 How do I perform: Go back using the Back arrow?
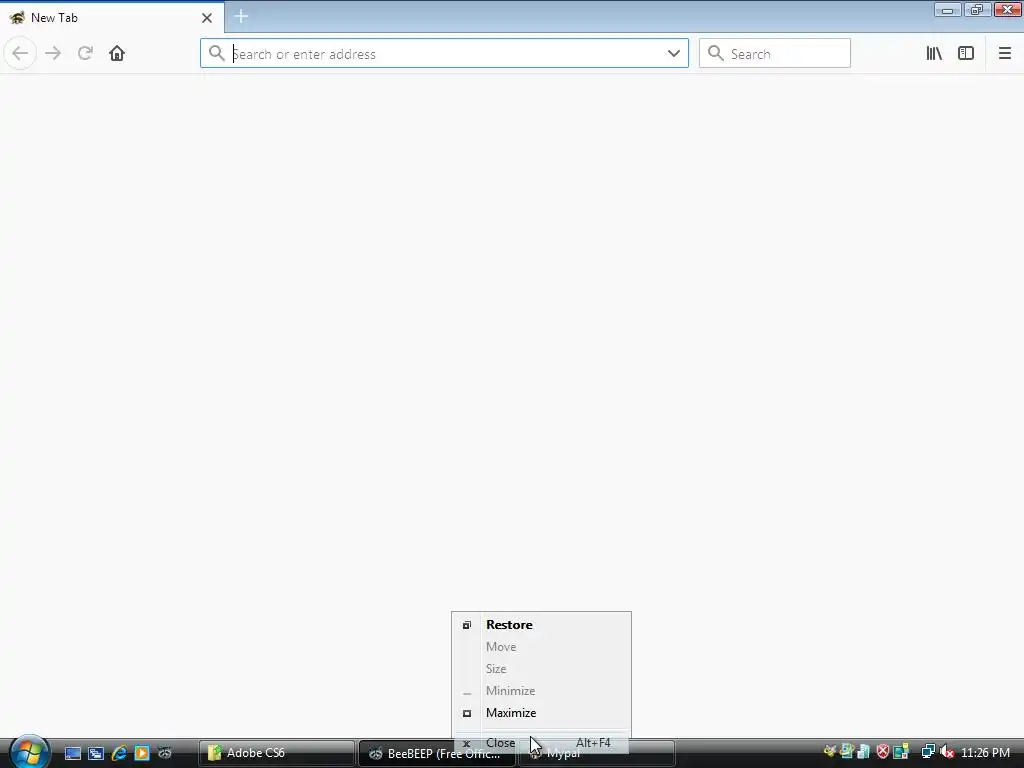coord(20,54)
